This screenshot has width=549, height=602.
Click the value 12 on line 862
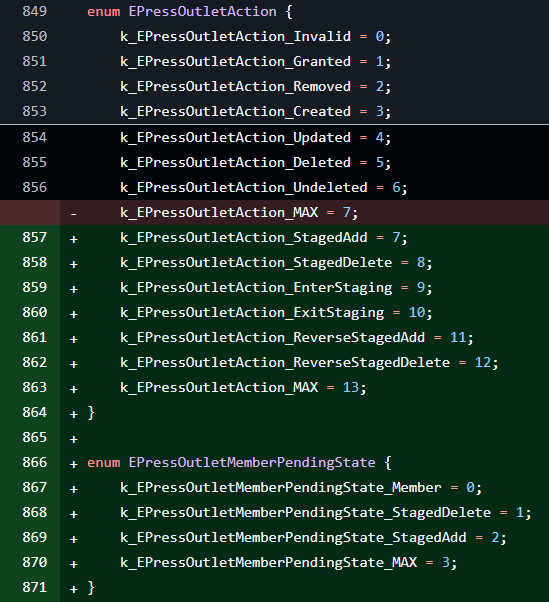point(483,362)
